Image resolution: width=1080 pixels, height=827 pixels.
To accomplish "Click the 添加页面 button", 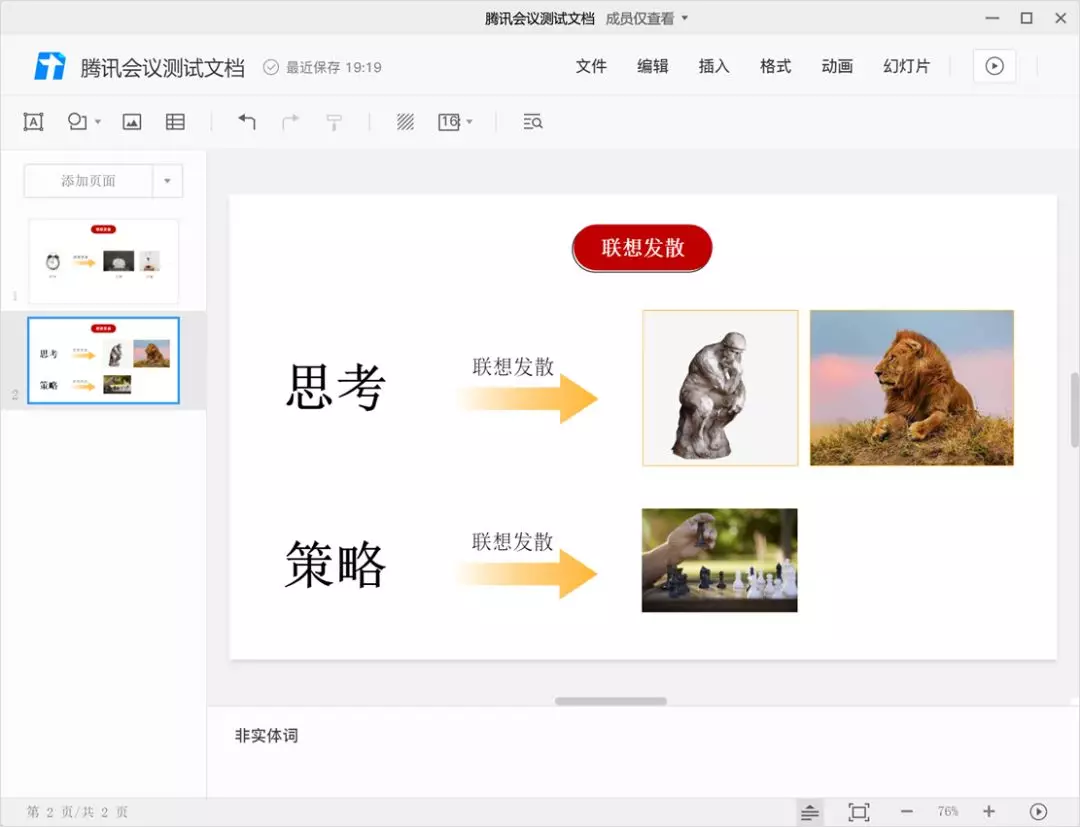I will (88, 181).
